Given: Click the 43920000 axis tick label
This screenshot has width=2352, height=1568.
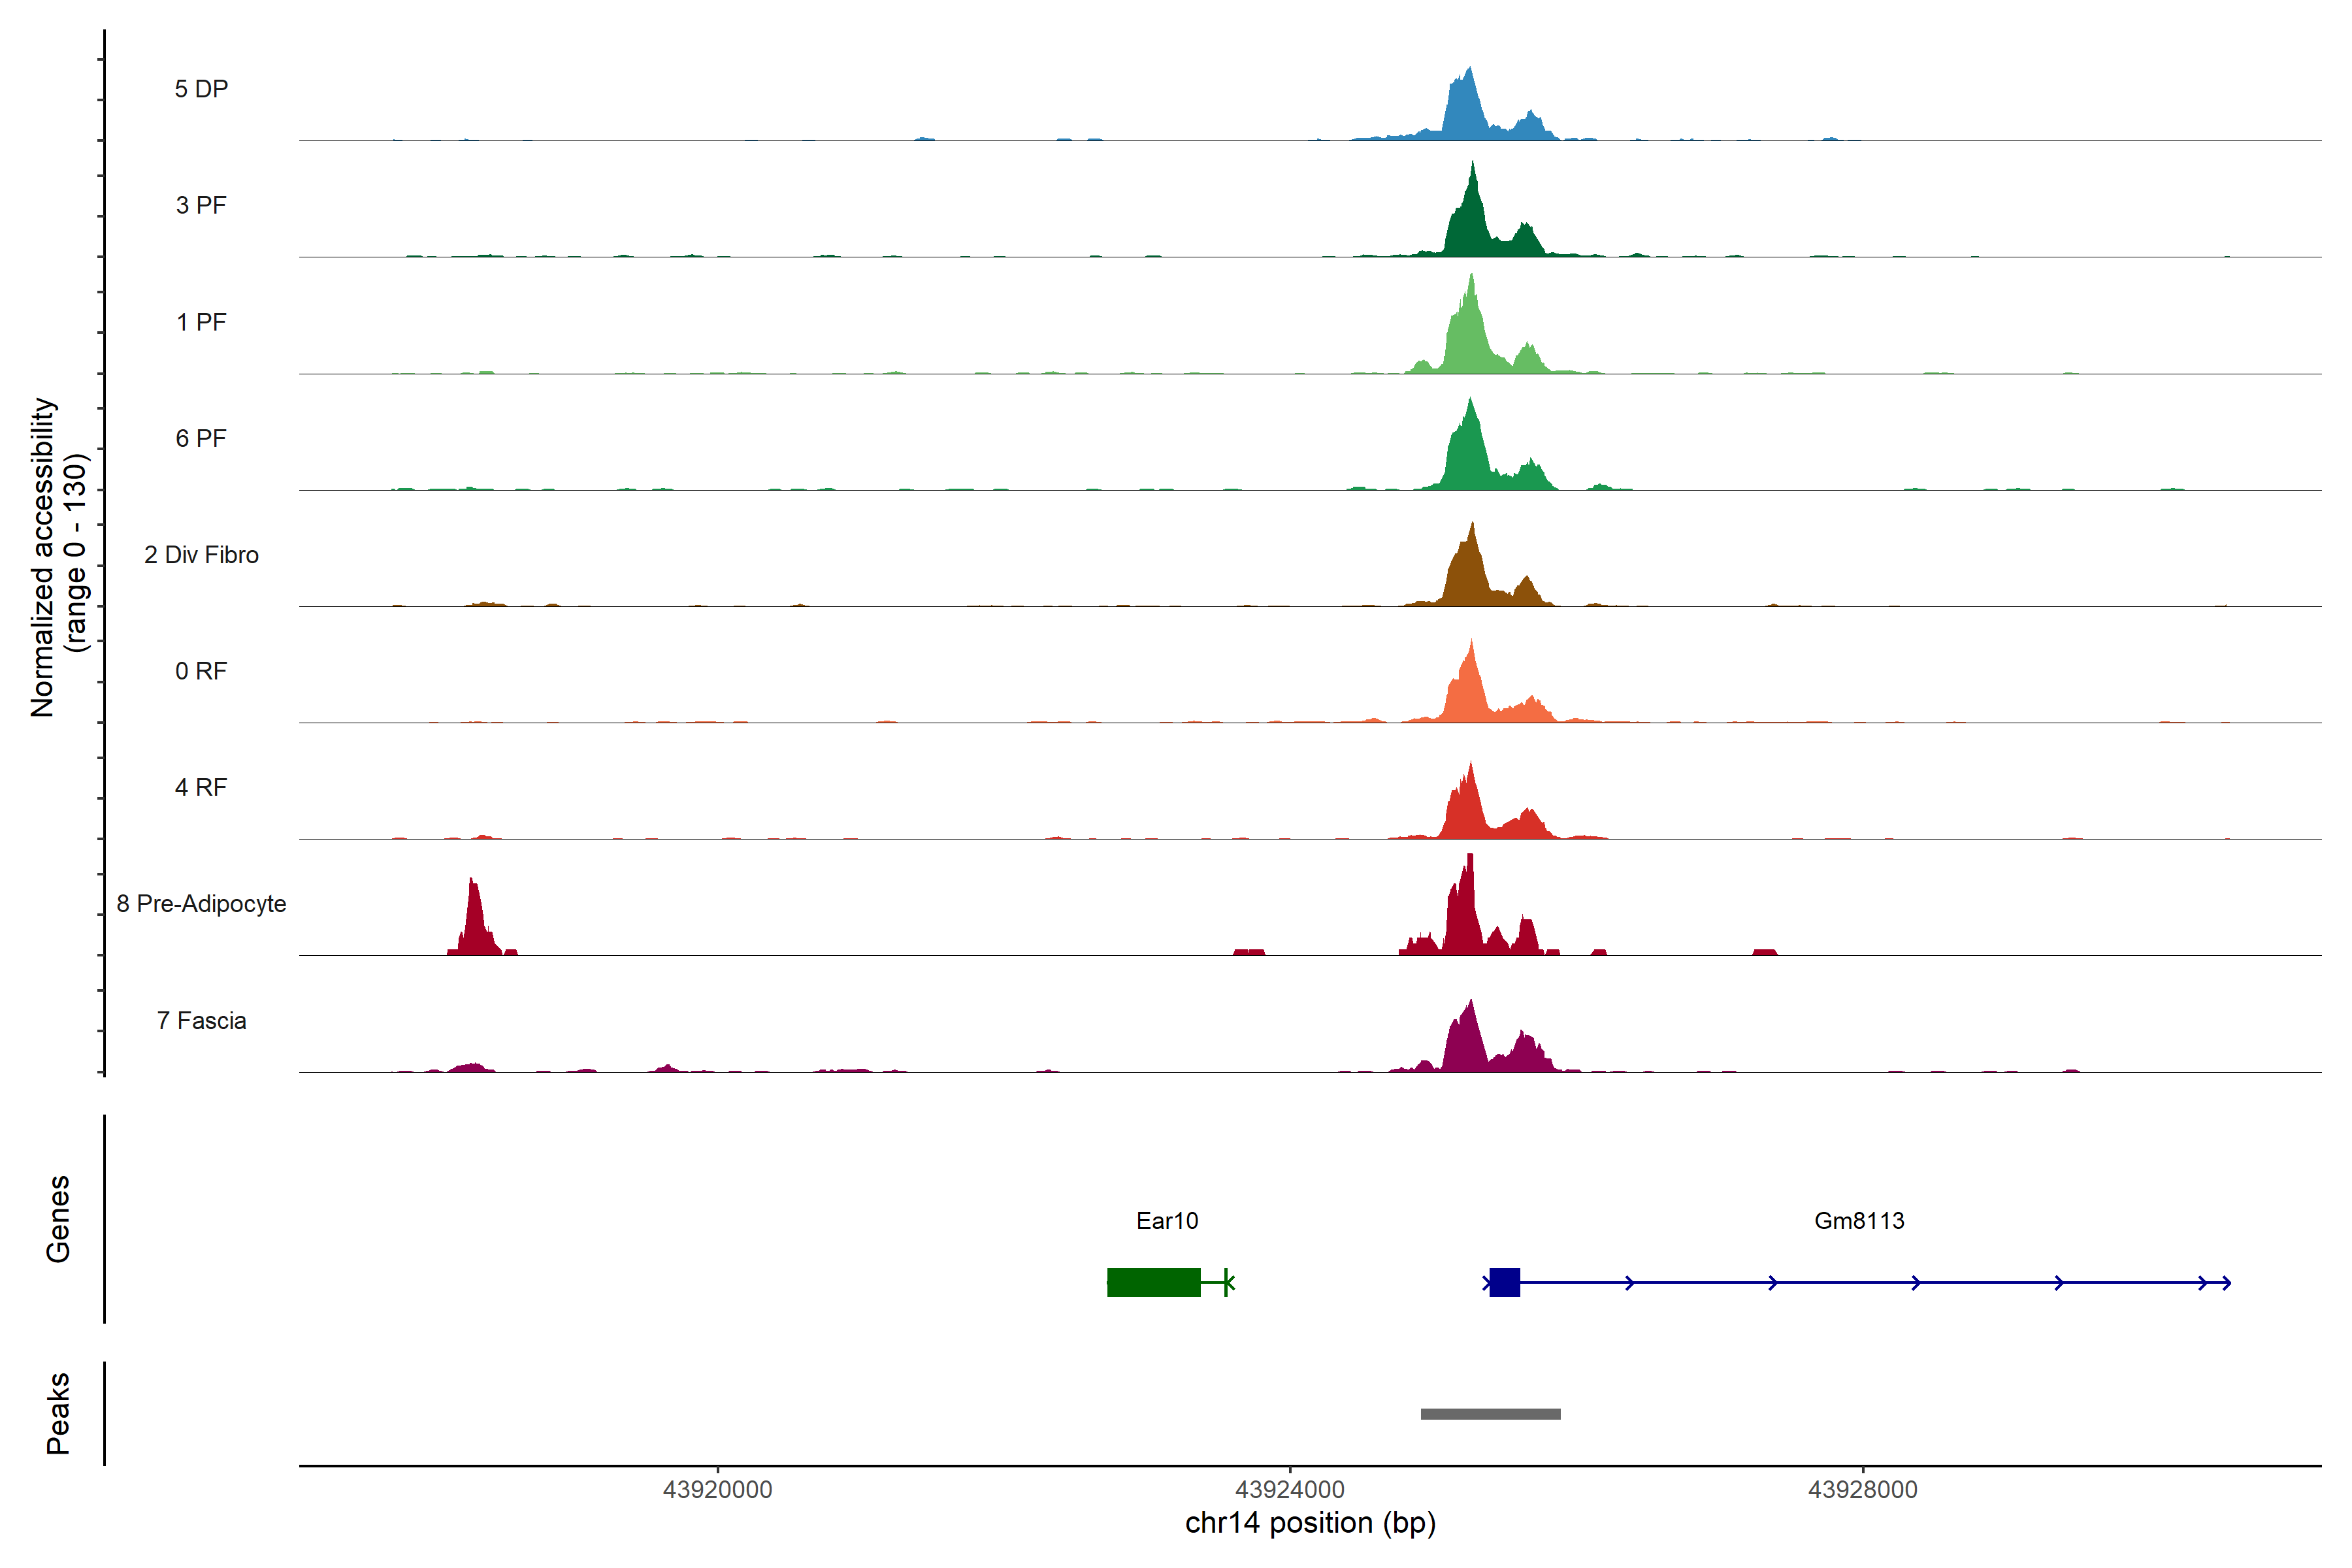Looking at the screenshot, I should pyautogui.click(x=717, y=1489).
